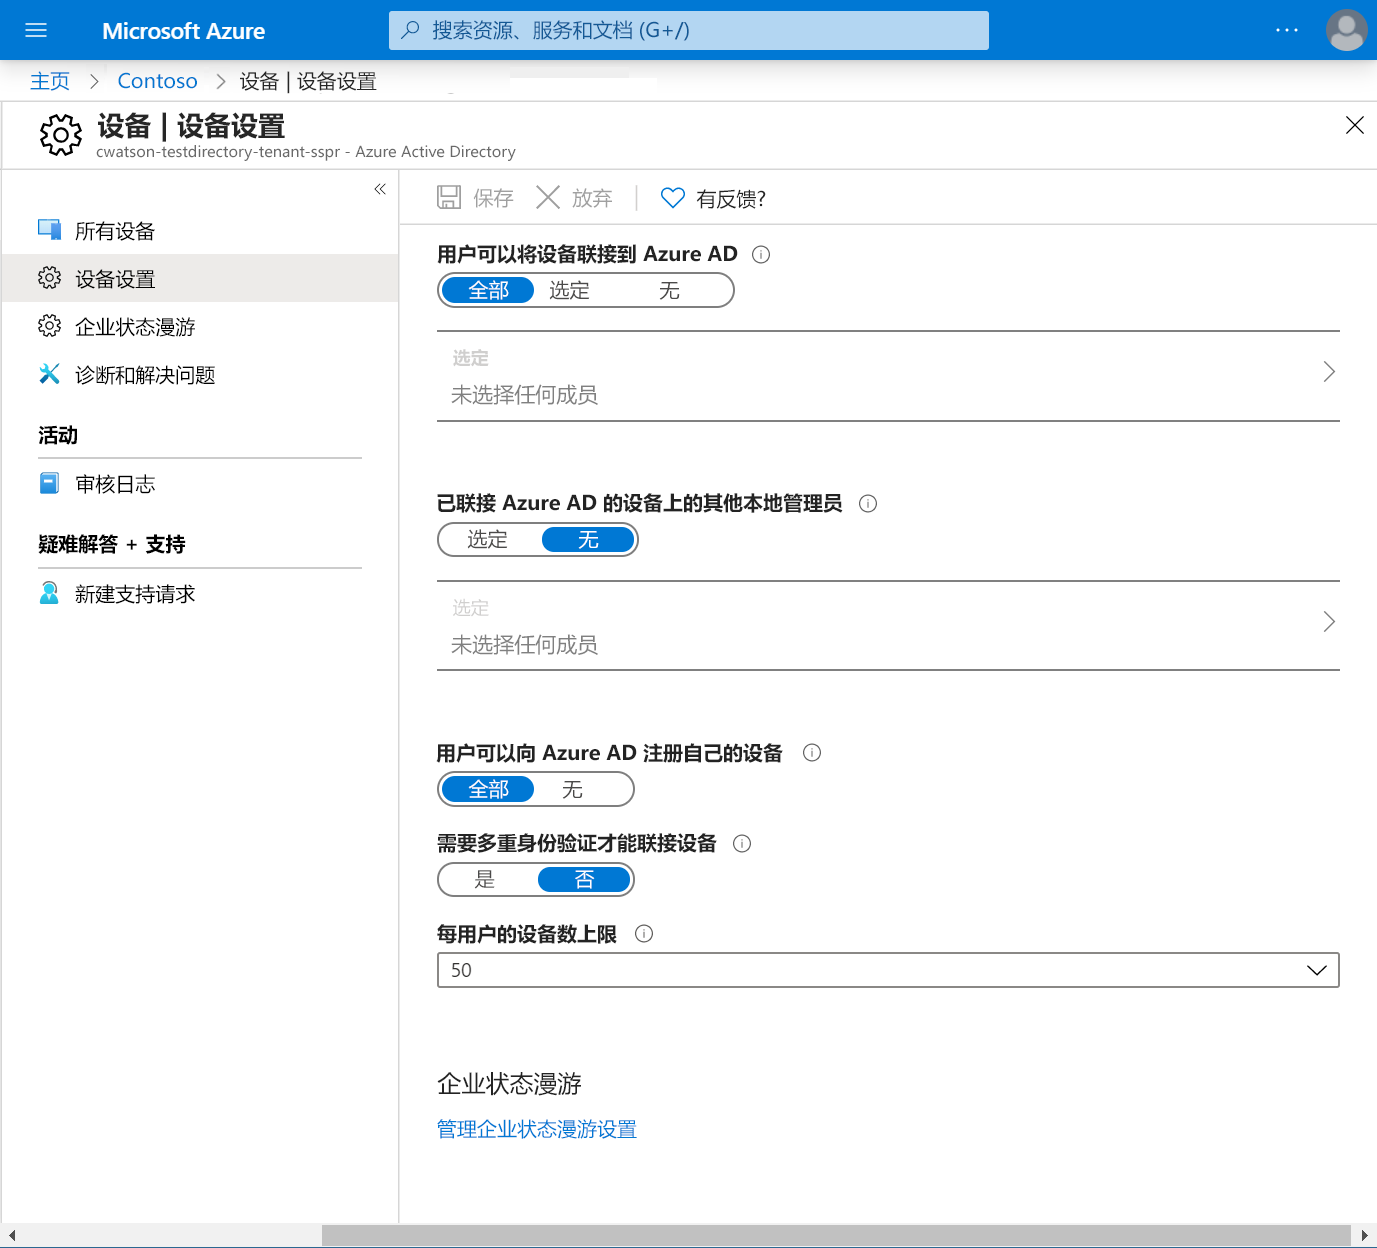Focus the 搜索资源、服务和文档 search box
Screen dimensions: 1377x1248
coord(689,30)
